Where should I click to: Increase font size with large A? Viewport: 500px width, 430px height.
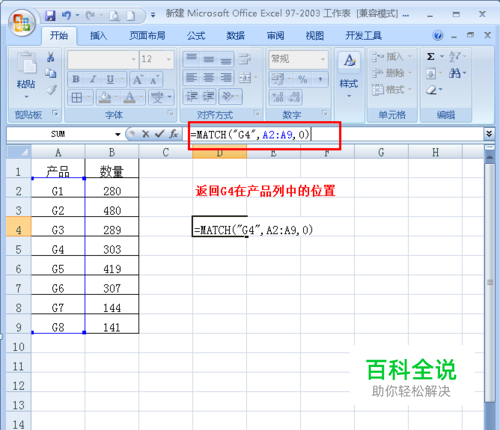[x=137, y=80]
